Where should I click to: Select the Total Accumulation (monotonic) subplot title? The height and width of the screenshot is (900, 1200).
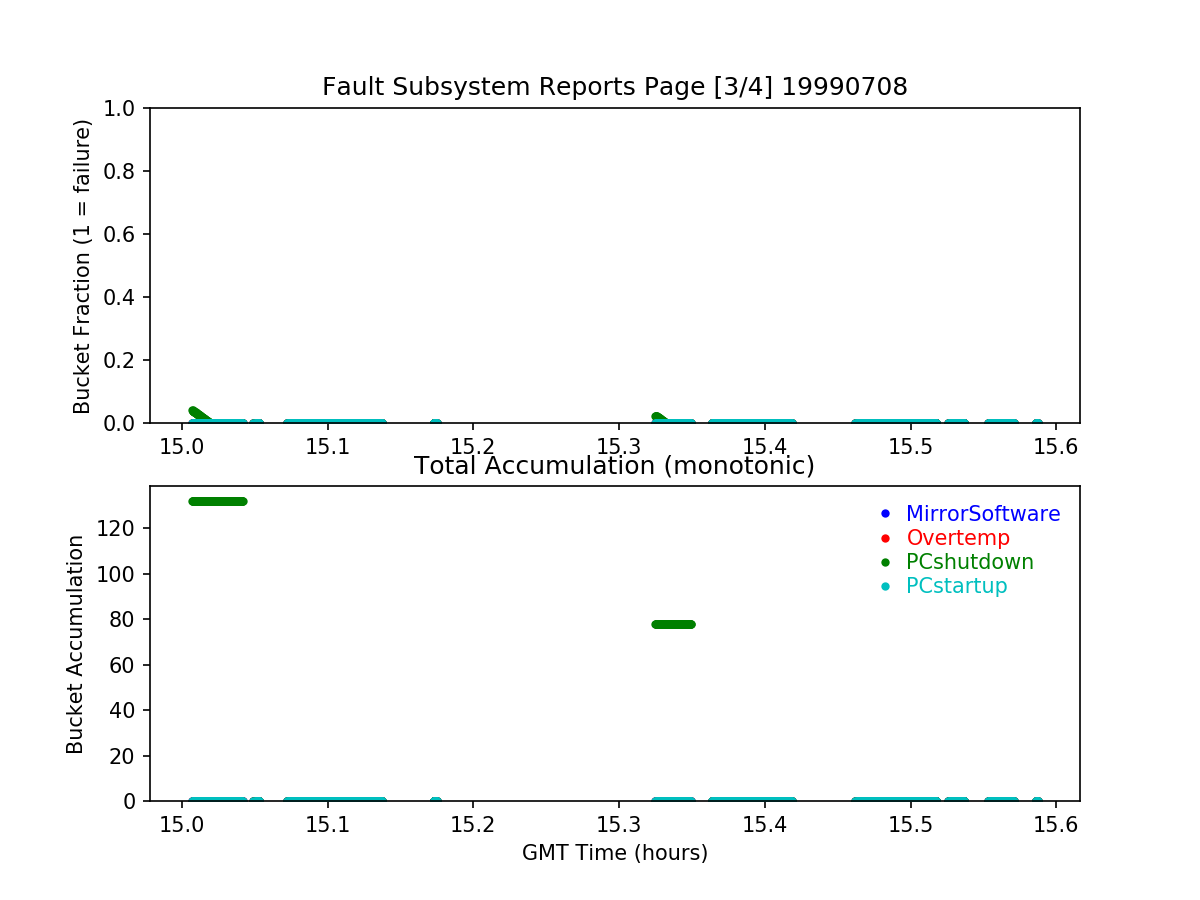coord(614,466)
